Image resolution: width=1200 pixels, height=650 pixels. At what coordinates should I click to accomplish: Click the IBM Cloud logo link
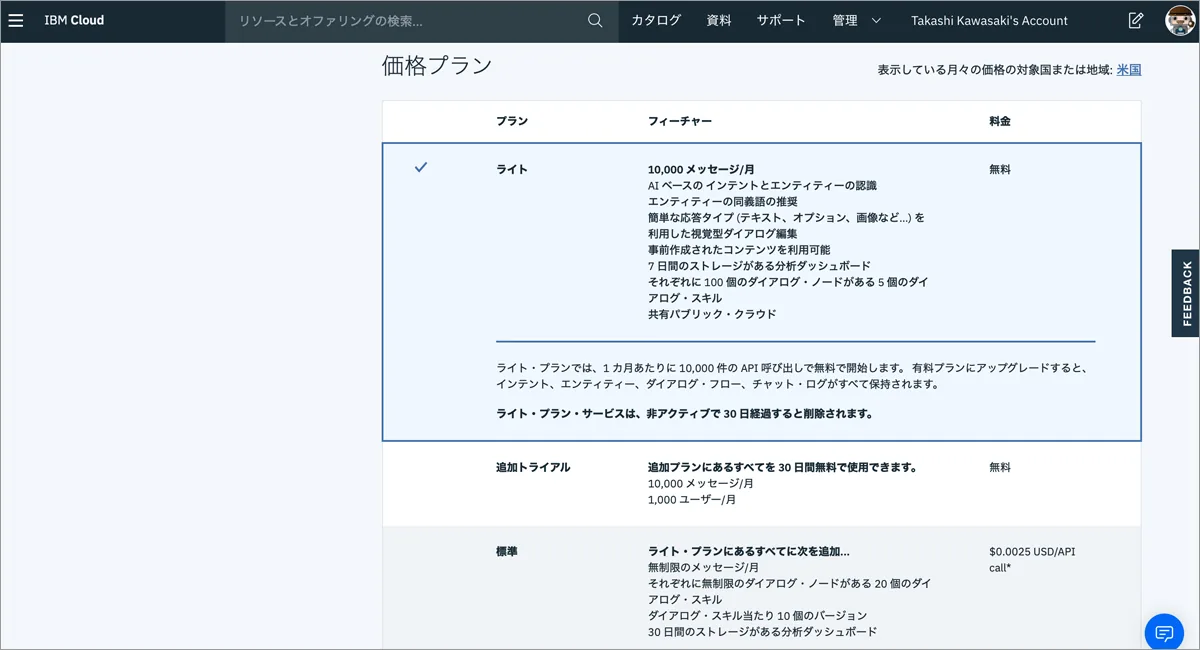pos(74,20)
